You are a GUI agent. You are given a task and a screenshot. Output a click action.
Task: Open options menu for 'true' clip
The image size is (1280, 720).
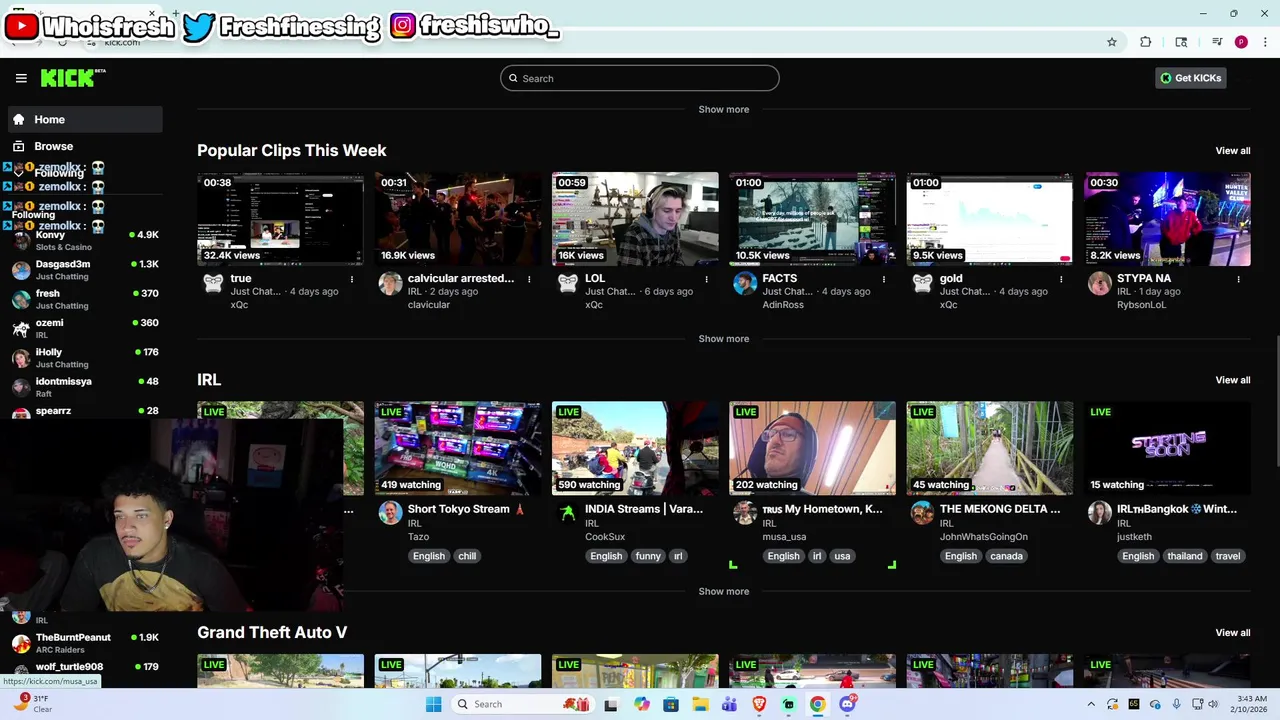click(351, 279)
